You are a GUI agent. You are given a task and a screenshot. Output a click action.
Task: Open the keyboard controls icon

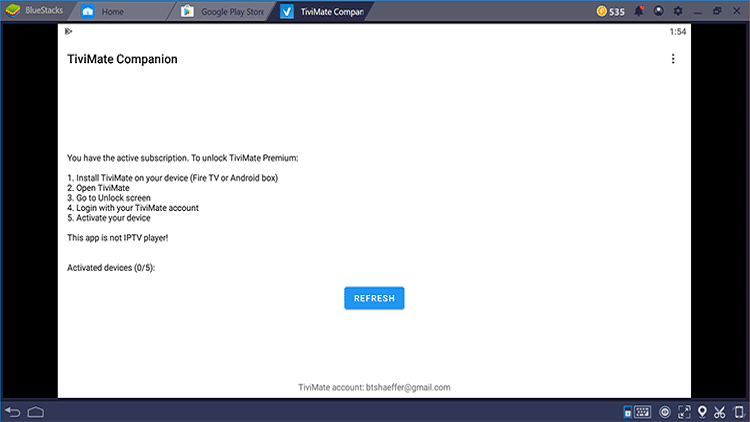pyautogui.click(x=642, y=411)
